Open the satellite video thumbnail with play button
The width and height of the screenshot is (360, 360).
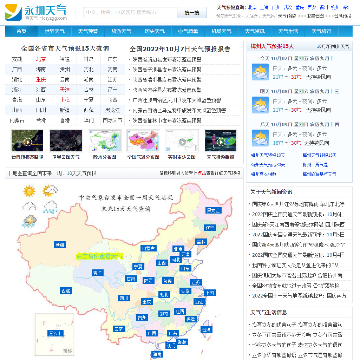pos(27,141)
